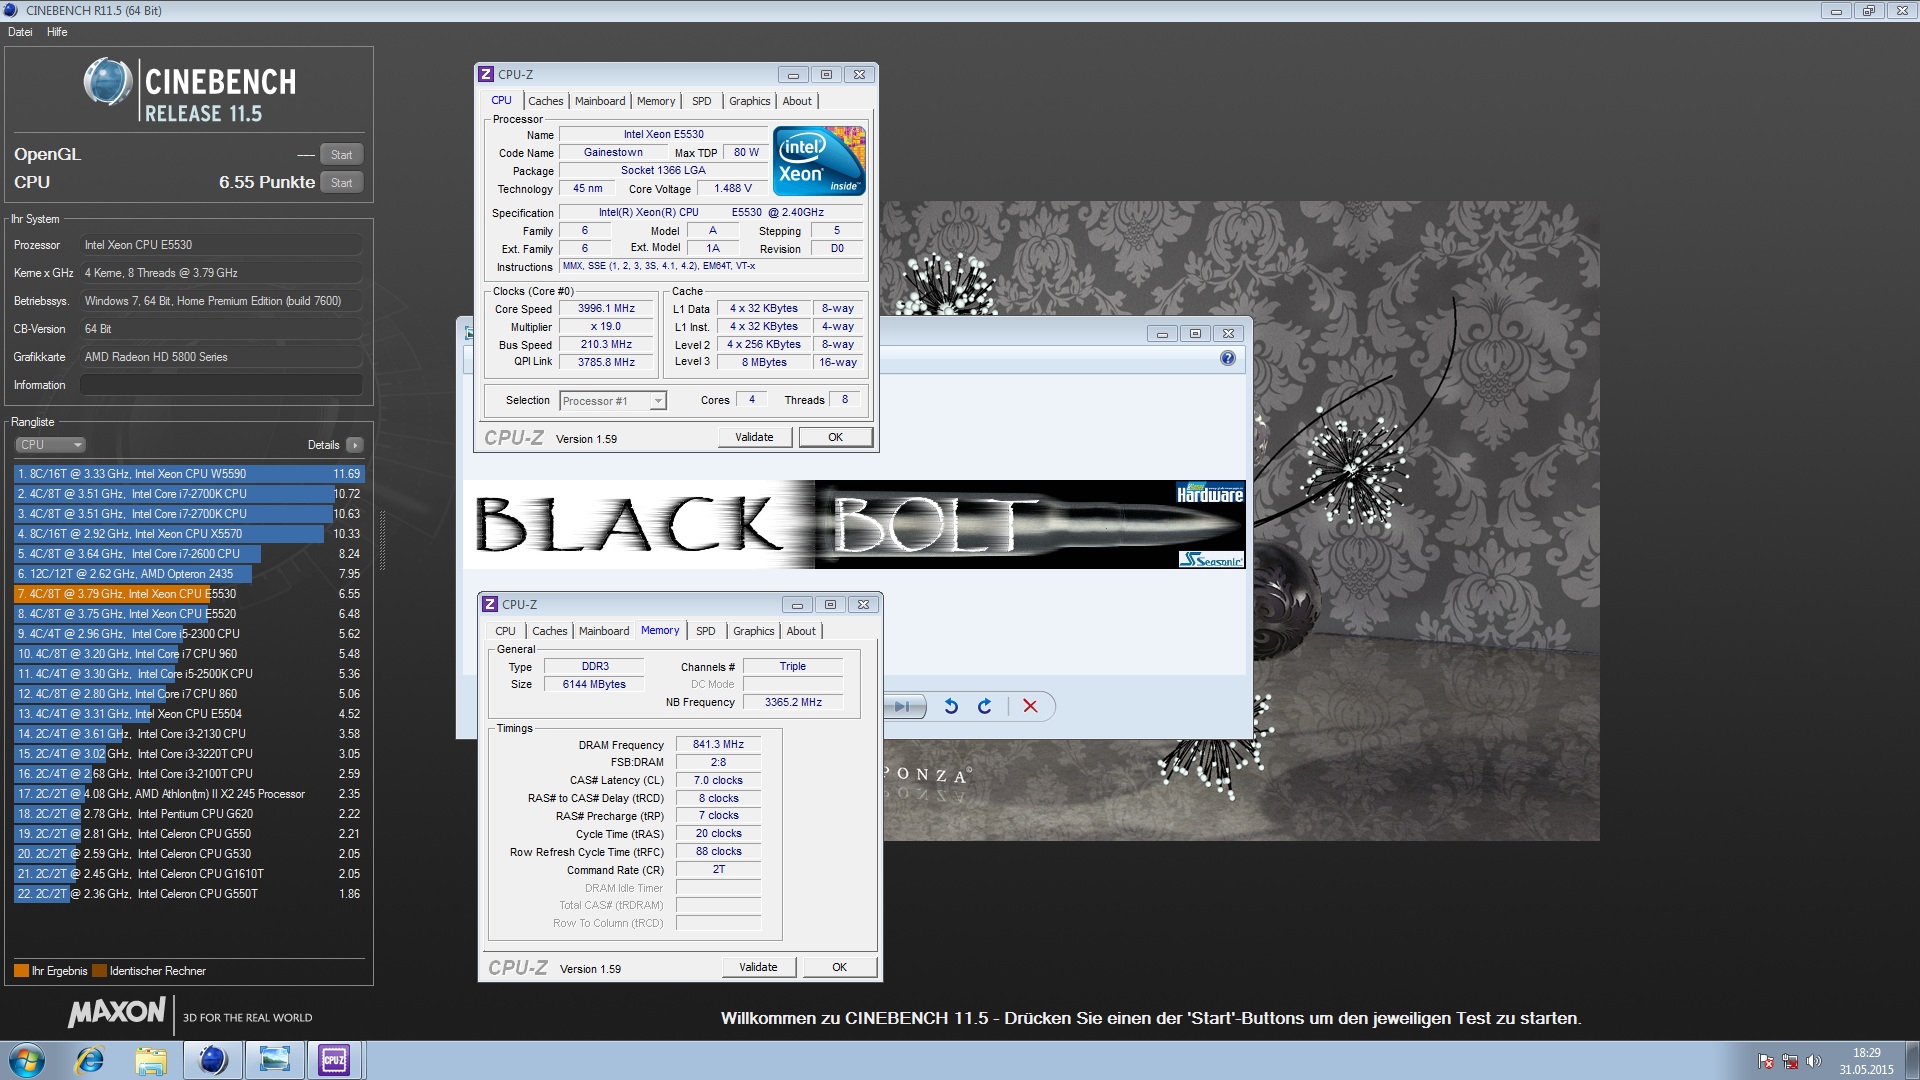Delete the image with red X
Screen dimensions: 1920x1080
pyautogui.click(x=1030, y=706)
